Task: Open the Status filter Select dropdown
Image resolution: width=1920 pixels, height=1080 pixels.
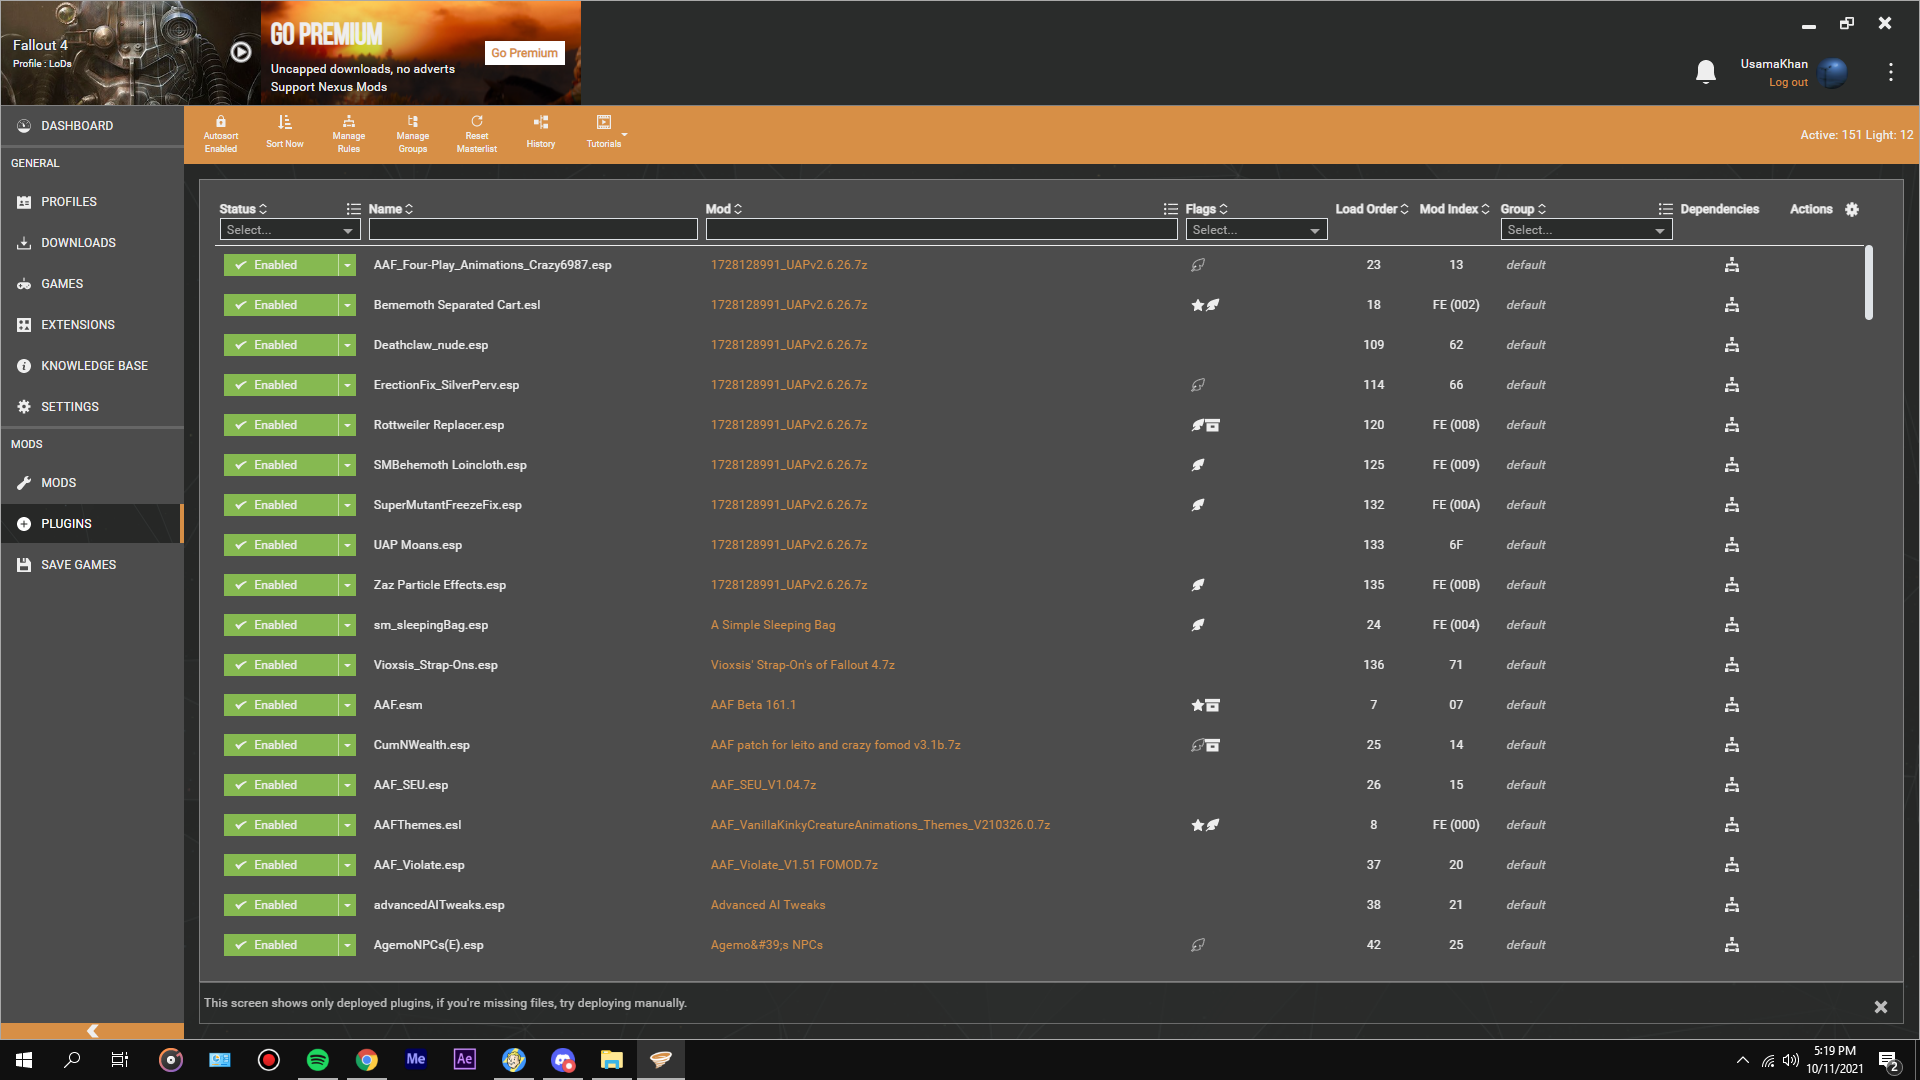Action: pyautogui.click(x=289, y=230)
